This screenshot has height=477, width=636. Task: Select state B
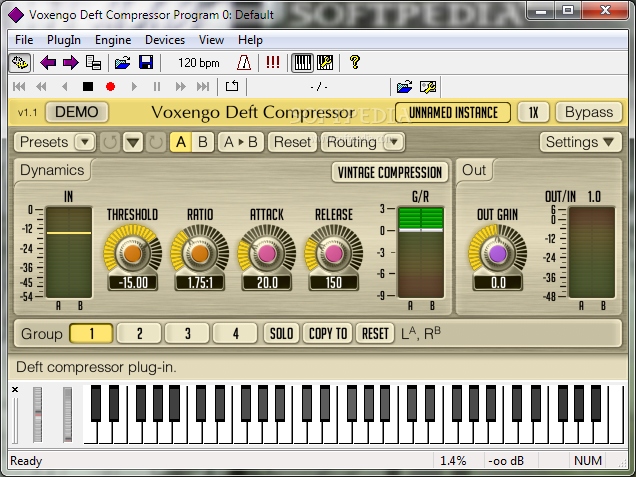pos(202,142)
